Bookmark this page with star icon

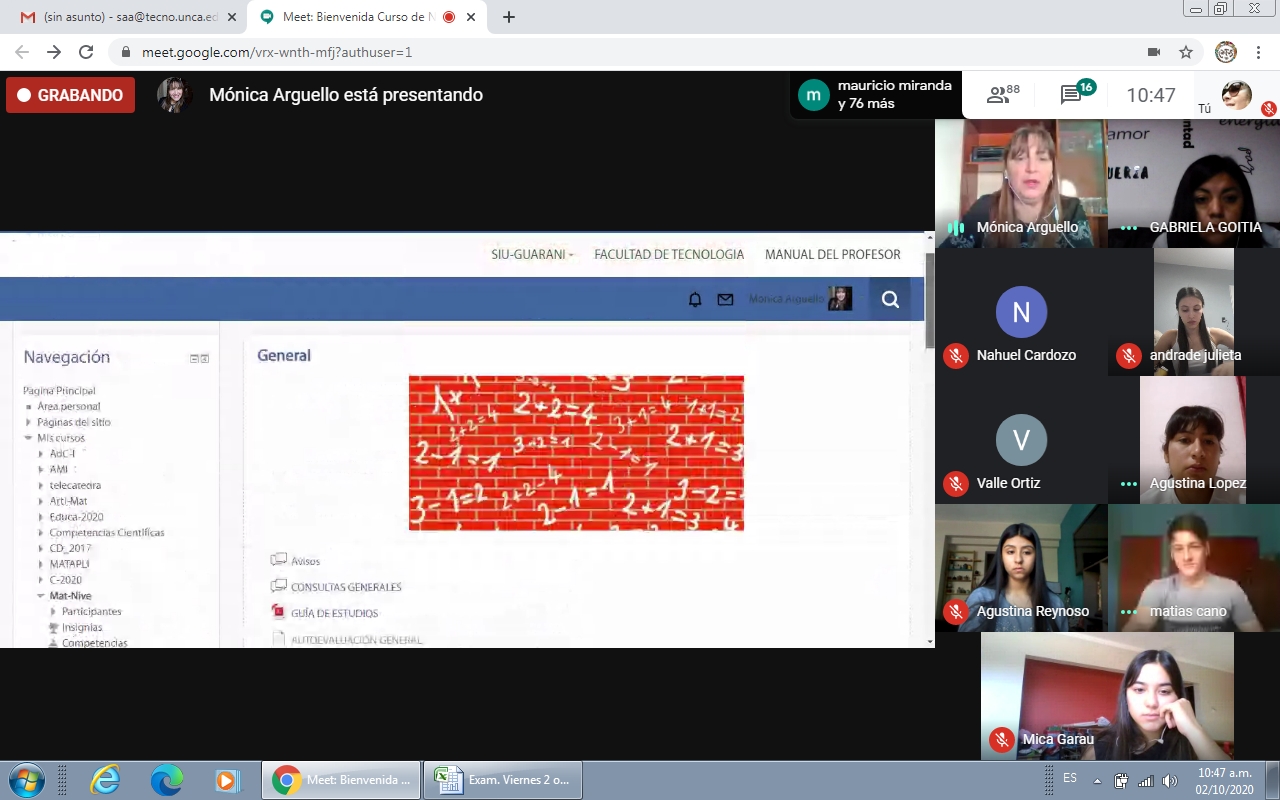tap(1186, 52)
